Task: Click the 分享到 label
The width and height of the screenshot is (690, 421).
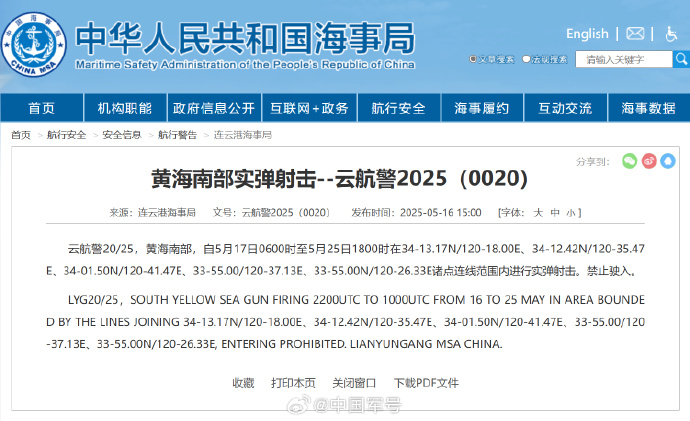Action: click(x=593, y=162)
